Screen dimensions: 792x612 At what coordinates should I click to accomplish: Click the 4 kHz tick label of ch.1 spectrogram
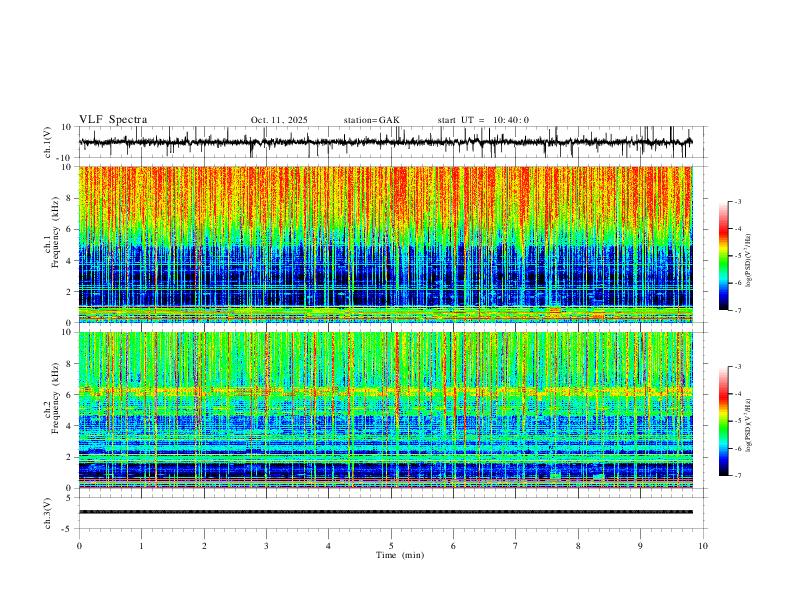click(x=70, y=261)
